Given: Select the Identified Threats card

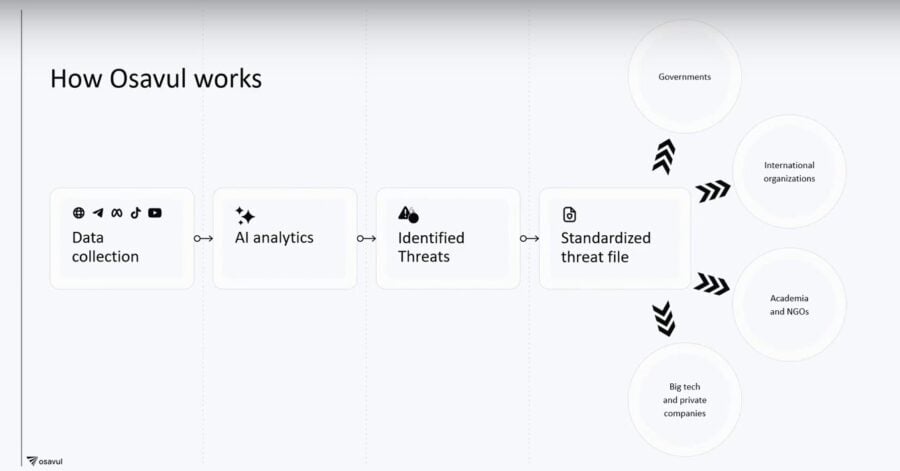Looking at the screenshot, I should [448, 239].
